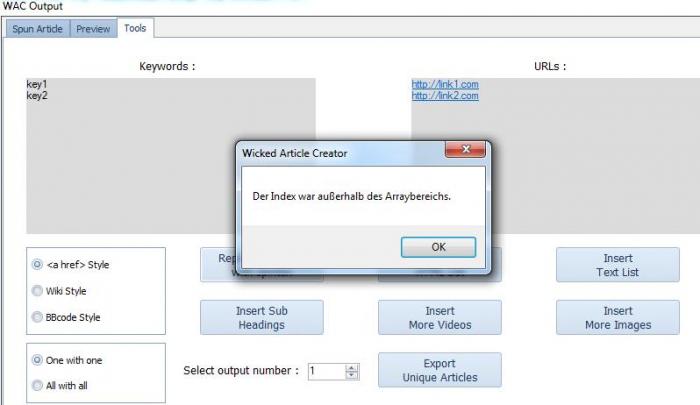Focus the output number field
700x405 pixels.
(327, 371)
